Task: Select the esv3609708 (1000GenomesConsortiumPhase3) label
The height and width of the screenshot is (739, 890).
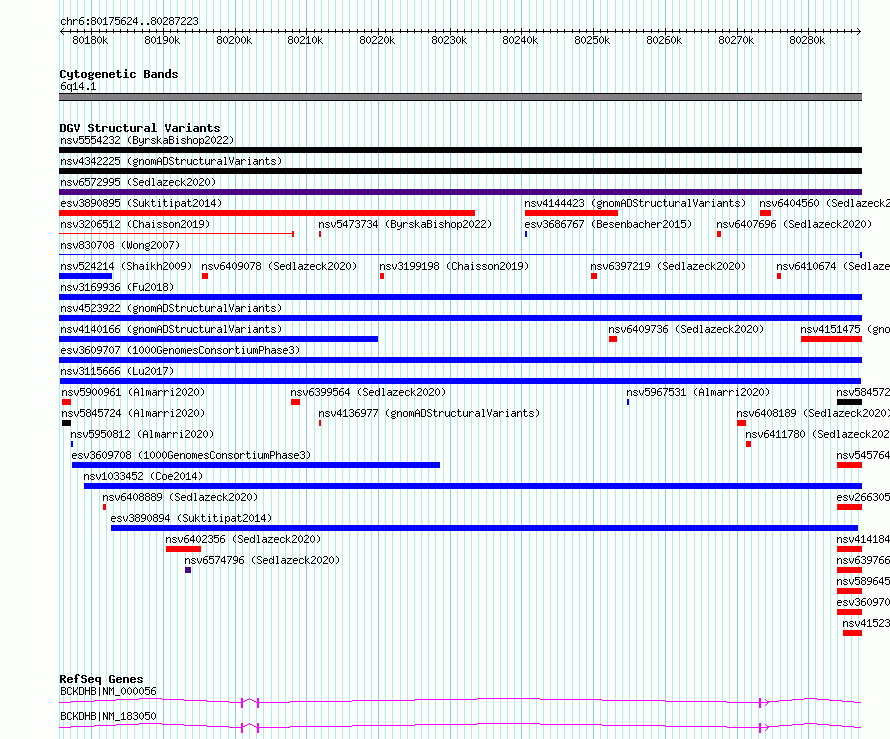Action: [x=191, y=455]
